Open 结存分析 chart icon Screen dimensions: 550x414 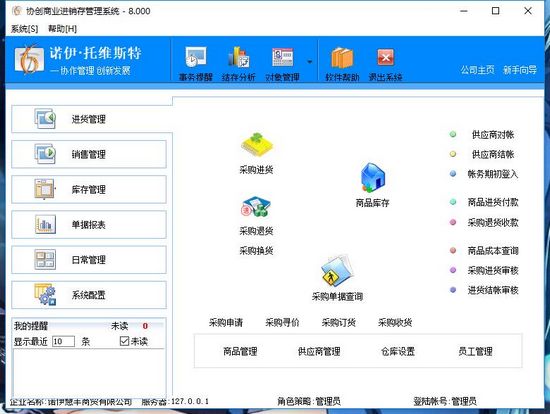pyautogui.click(x=239, y=57)
